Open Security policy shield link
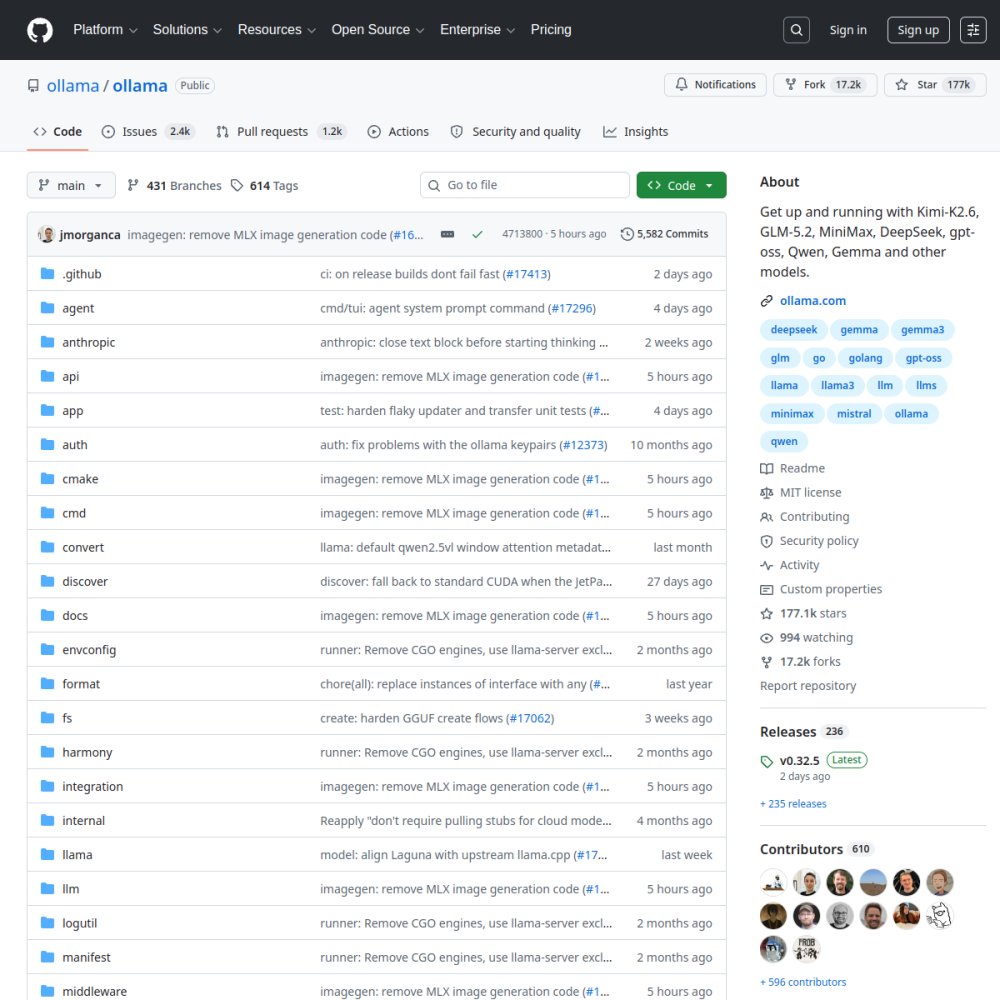 (x=809, y=541)
